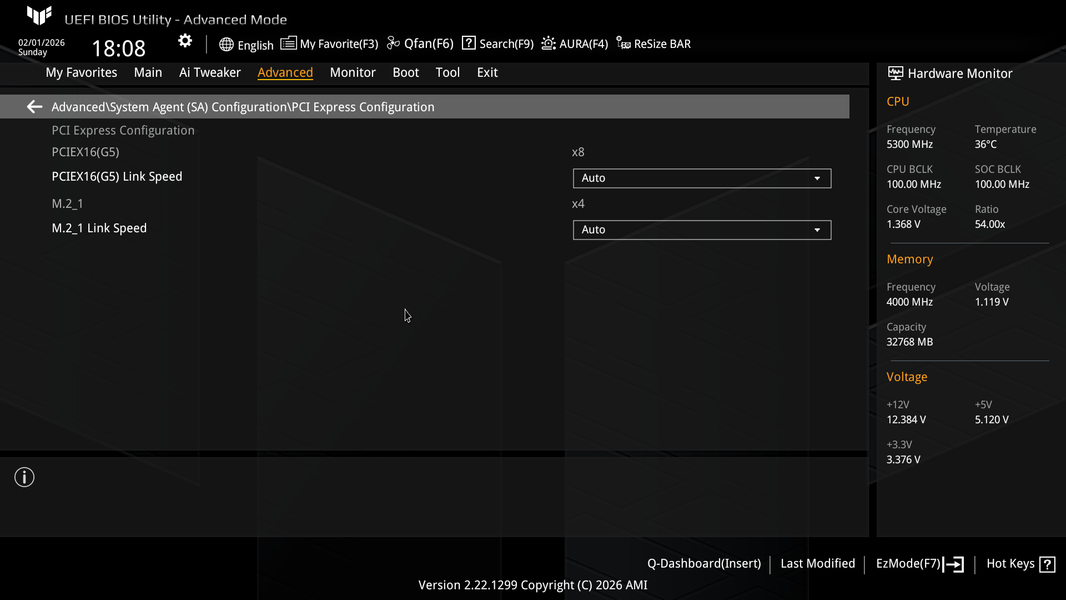This screenshot has width=1066, height=600.
Task: Click the Hardware Monitor display icon
Action: click(895, 73)
